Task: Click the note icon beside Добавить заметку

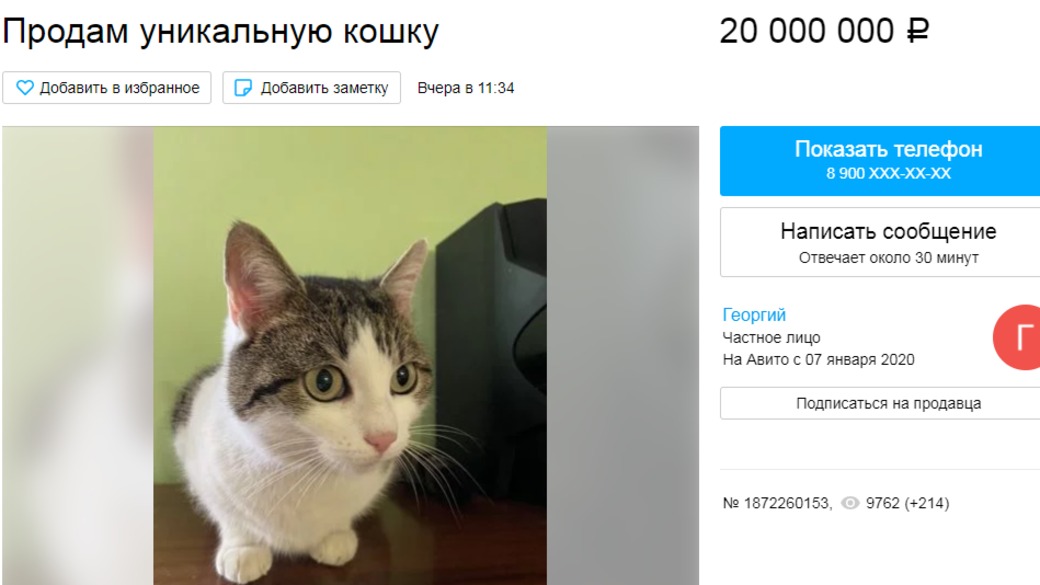Action: coord(243,88)
